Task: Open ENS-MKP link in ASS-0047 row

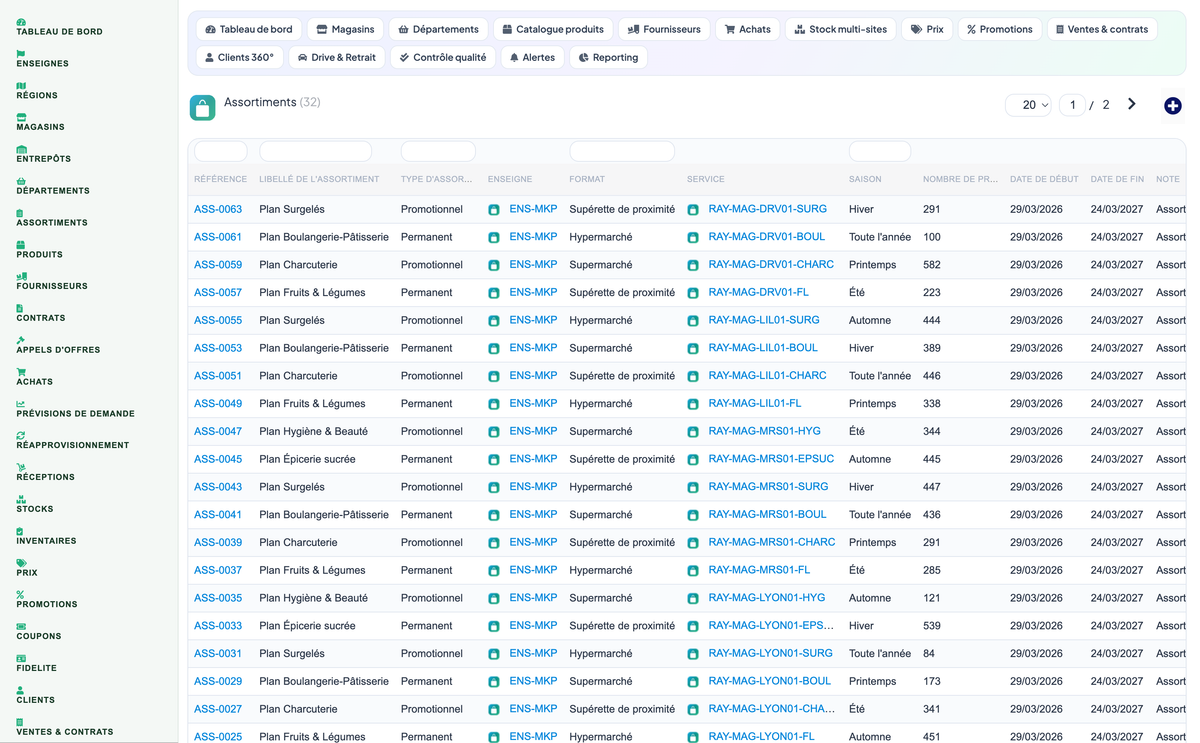Action: tap(533, 431)
